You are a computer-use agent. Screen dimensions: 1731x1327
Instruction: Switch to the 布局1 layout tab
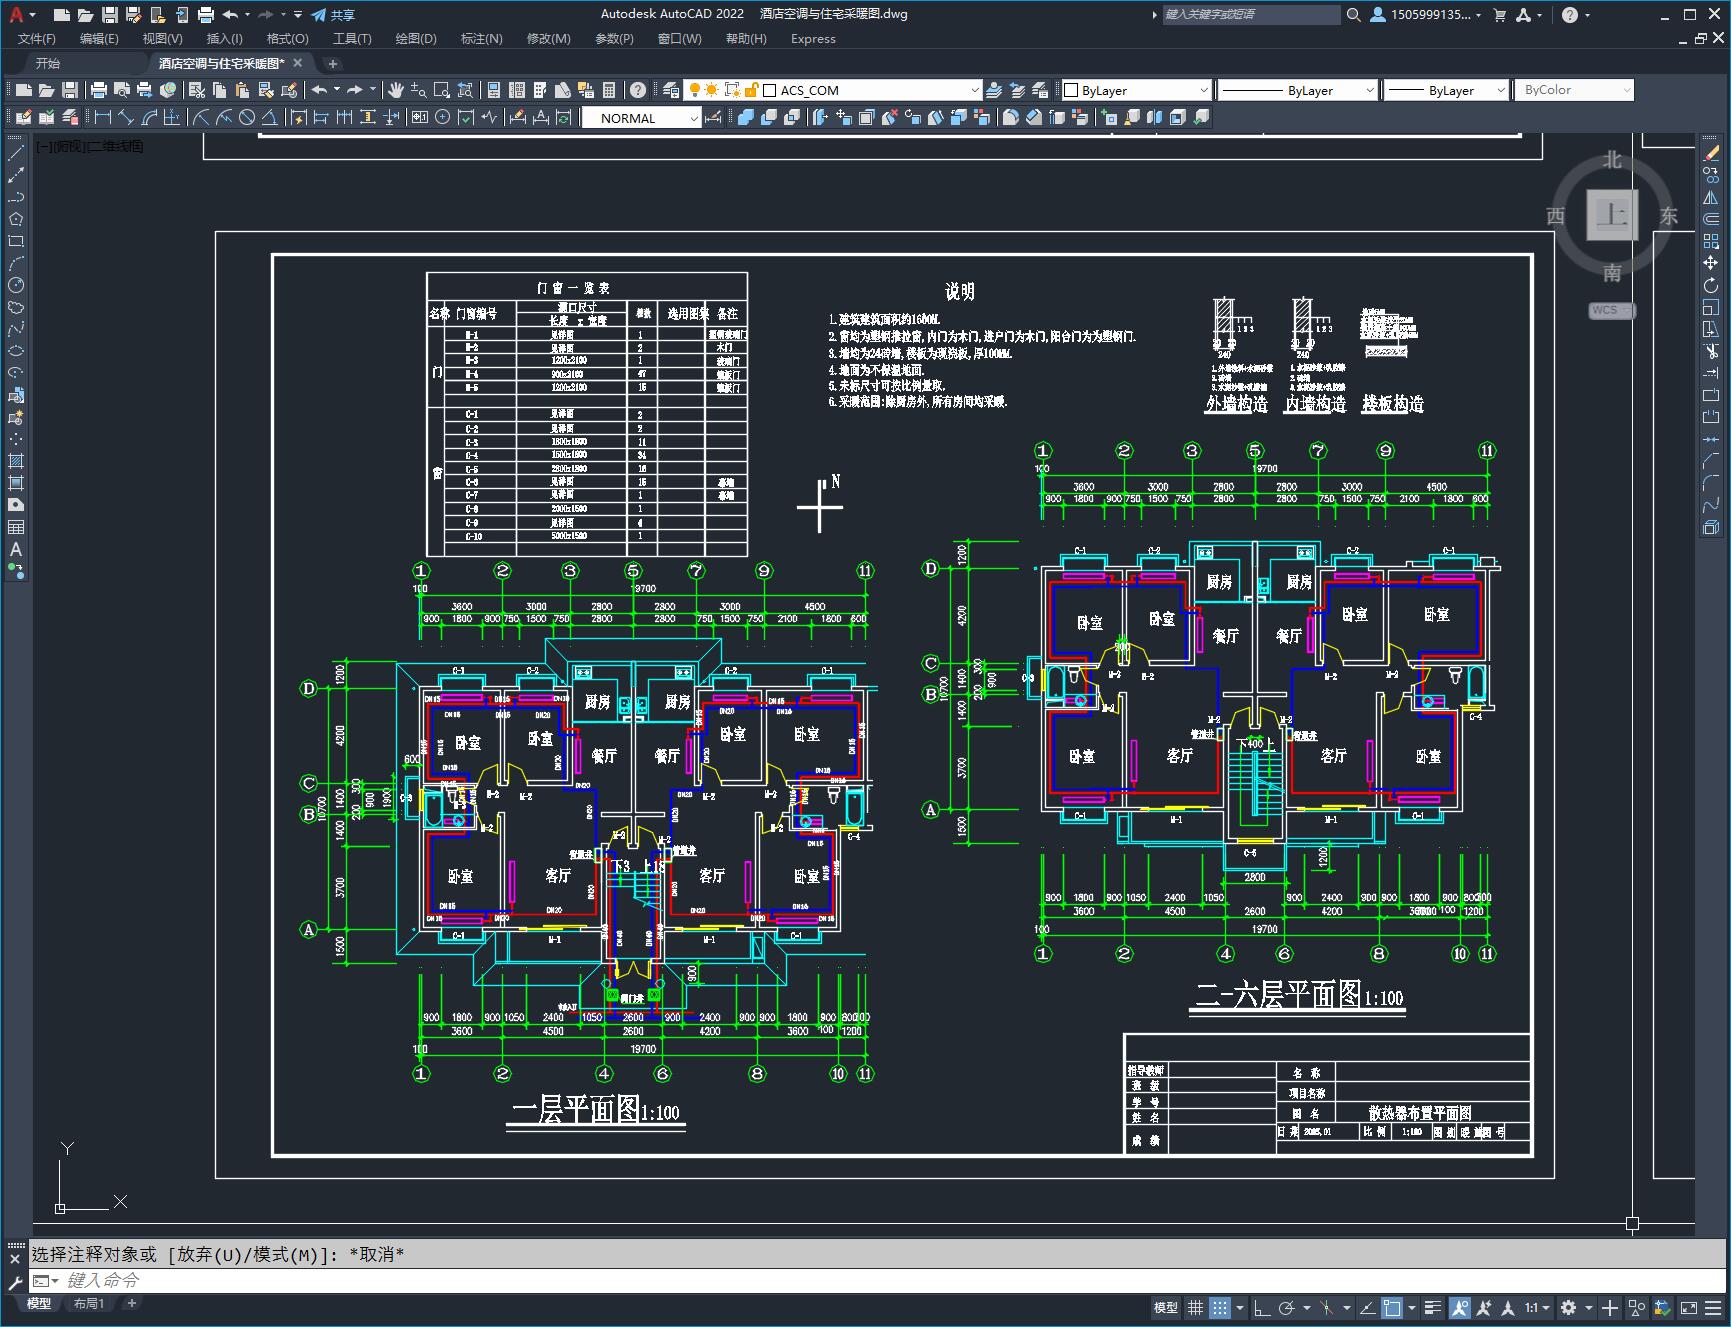coord(88,1303)
